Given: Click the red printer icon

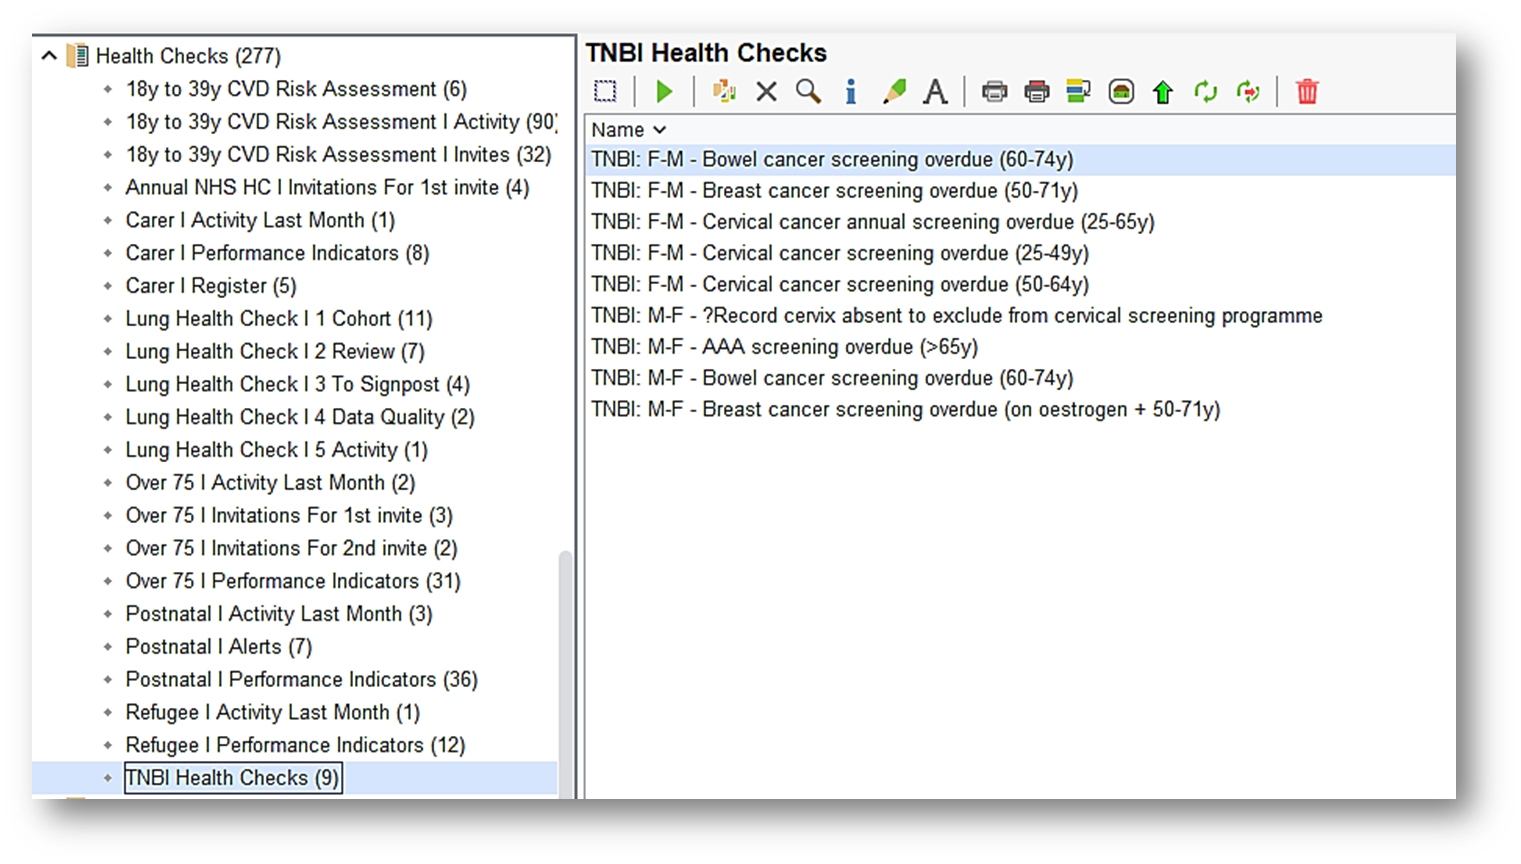Looking at the screenshot, I should (1037, 92).
